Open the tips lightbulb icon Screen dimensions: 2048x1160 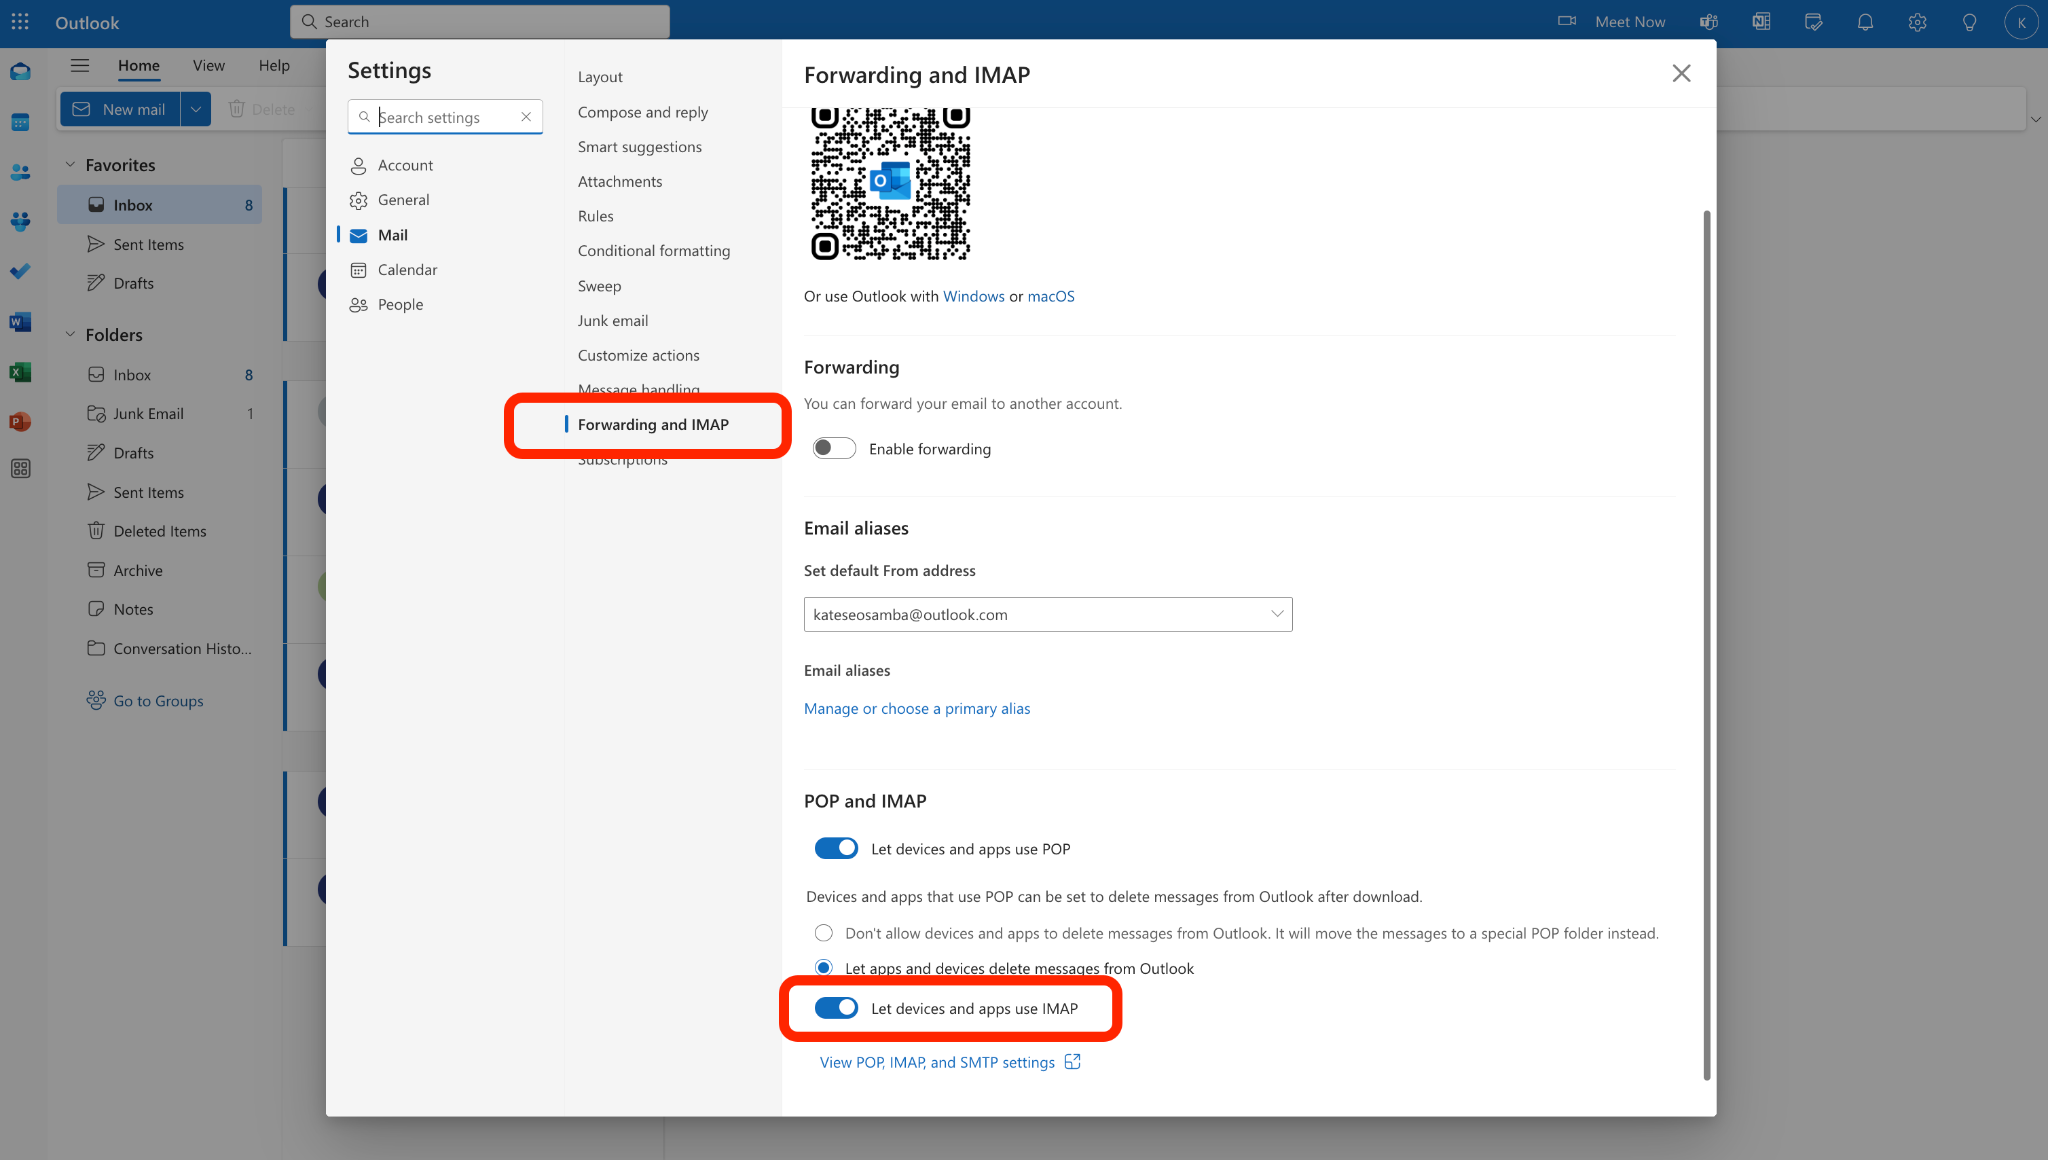pos(1969,22)
